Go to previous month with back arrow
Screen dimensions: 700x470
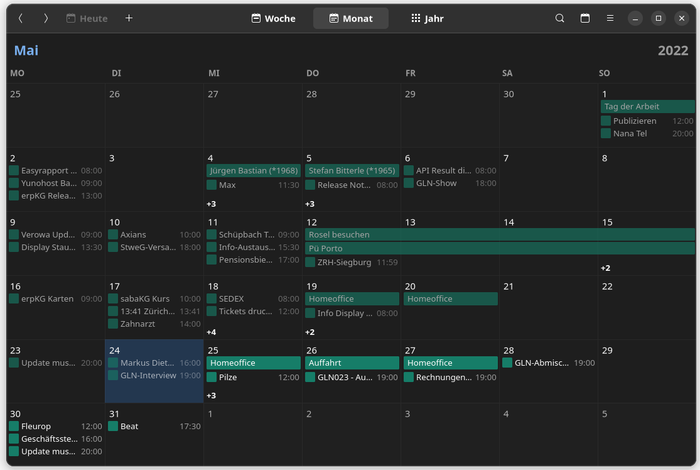click(x=21, y=18)
